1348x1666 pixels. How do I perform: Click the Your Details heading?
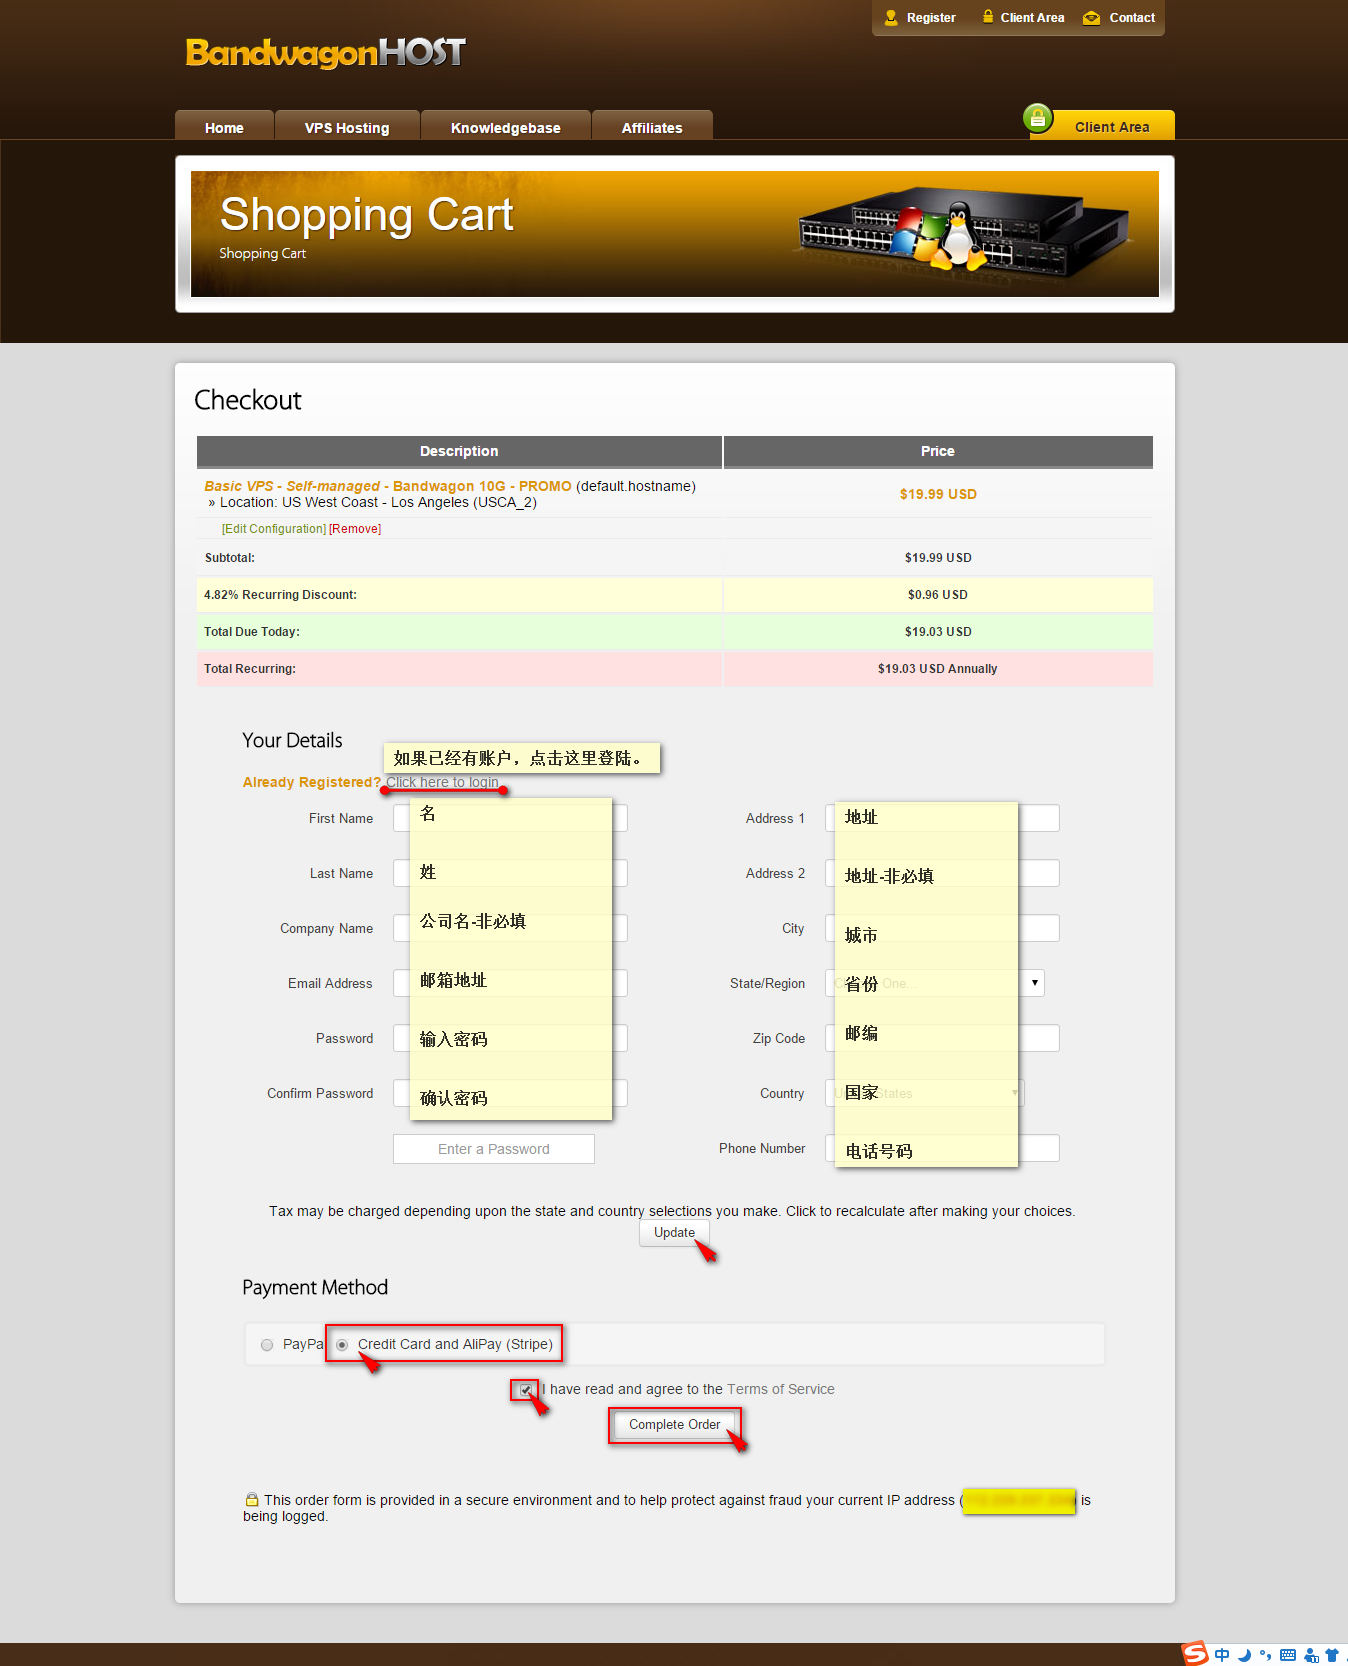[x=292, y=740]
